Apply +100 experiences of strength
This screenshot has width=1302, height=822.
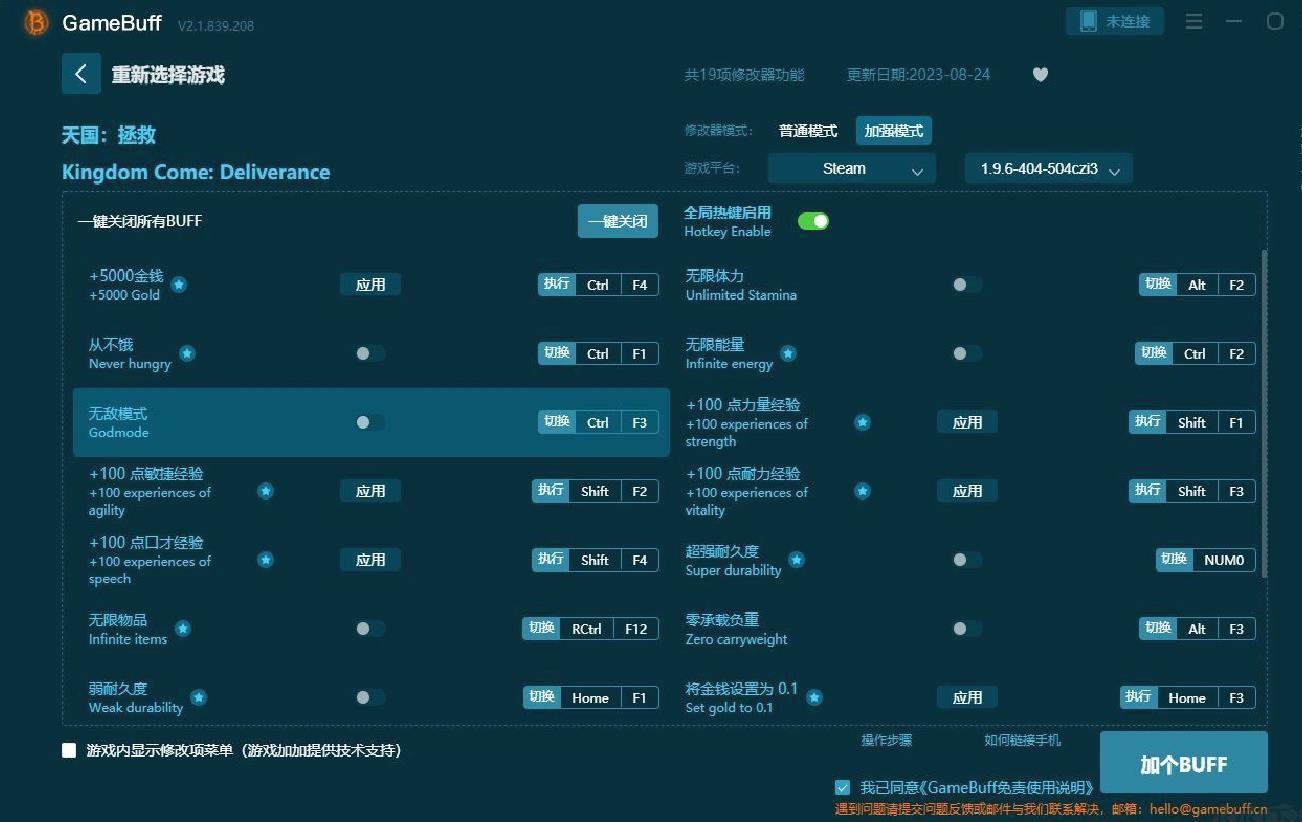tap(967, 422)
